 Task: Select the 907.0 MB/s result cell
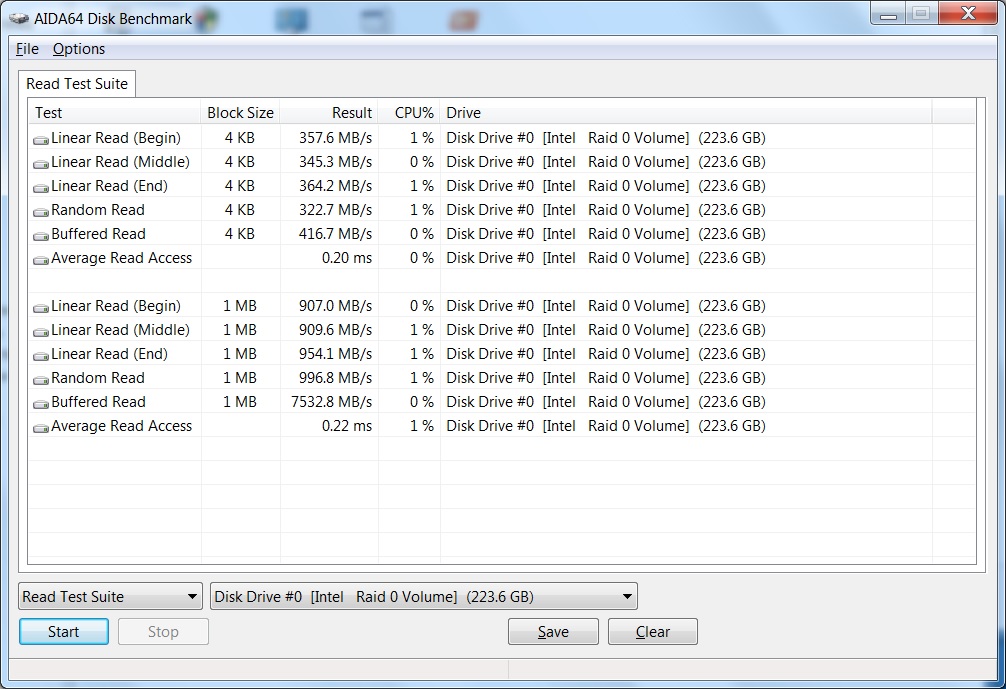point(335,306)
